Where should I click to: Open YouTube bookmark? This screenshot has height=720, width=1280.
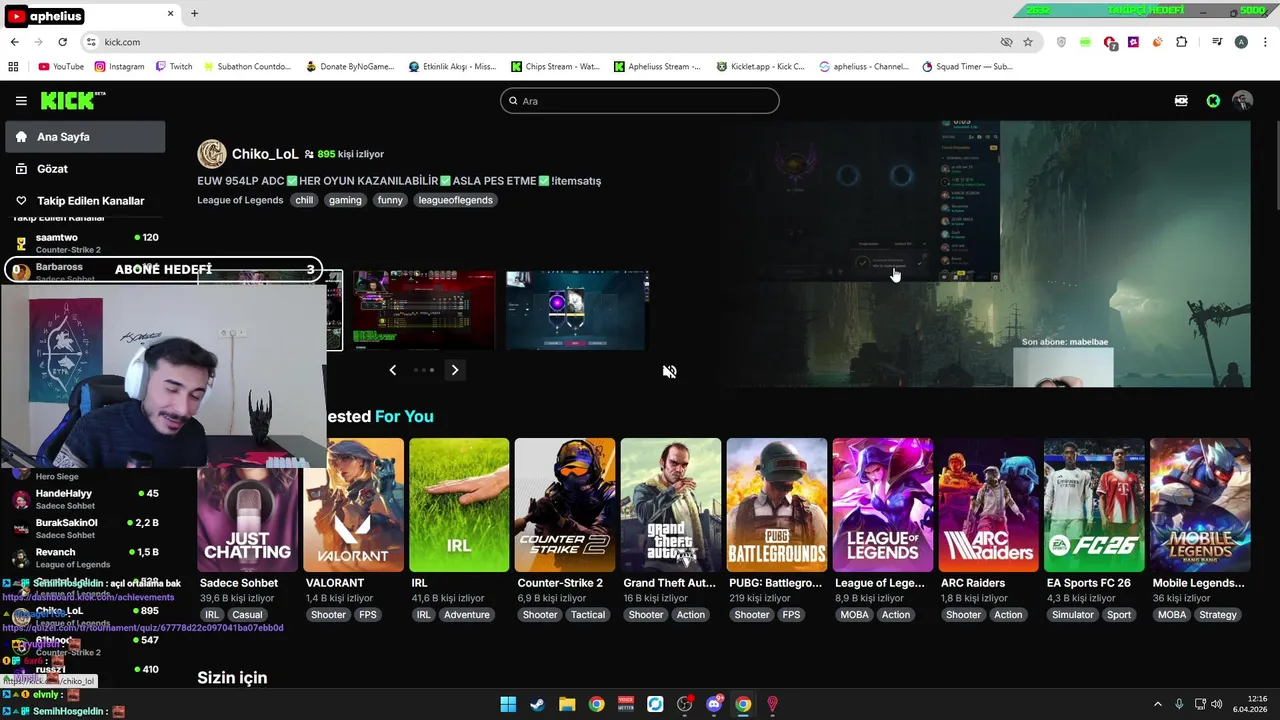[x=61, y=66]
